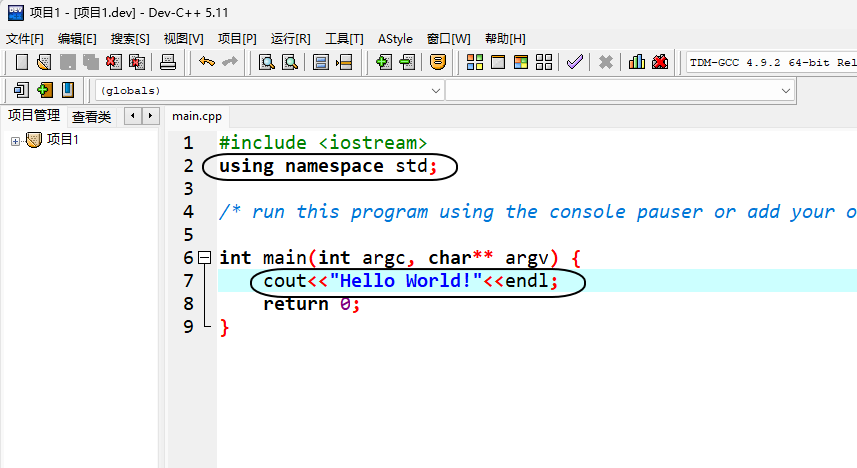857x468 pixels.
Task: Open the 编辑[E] menu
Action: click(77, 39)
